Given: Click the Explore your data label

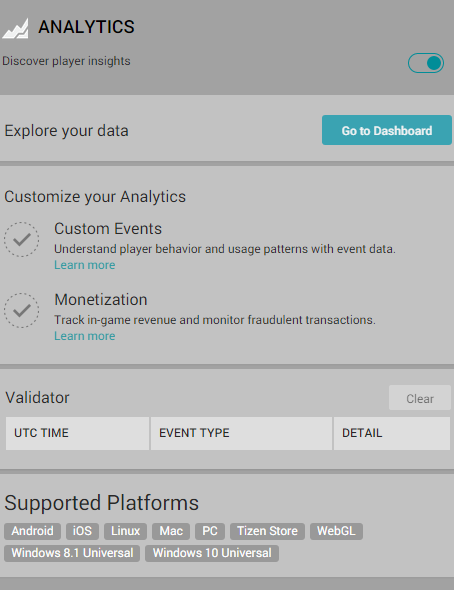Looking at the screenshot, I should coord(67,131).
